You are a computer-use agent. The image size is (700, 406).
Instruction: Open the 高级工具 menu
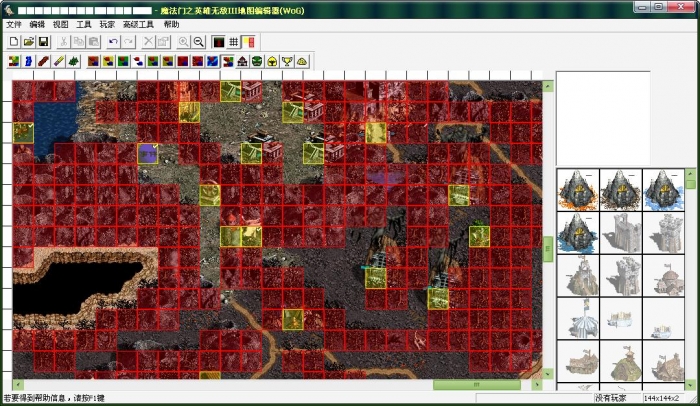pyautogui.click(x=138, y=25)
